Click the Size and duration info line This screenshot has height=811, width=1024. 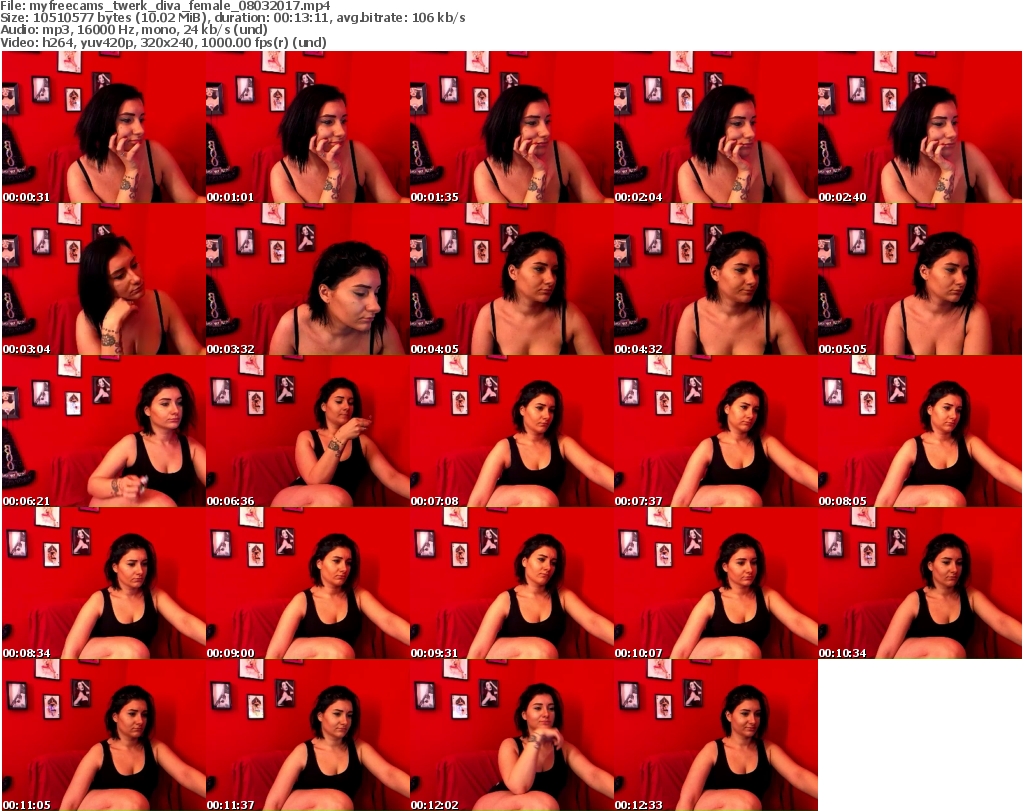click(232, 18)
